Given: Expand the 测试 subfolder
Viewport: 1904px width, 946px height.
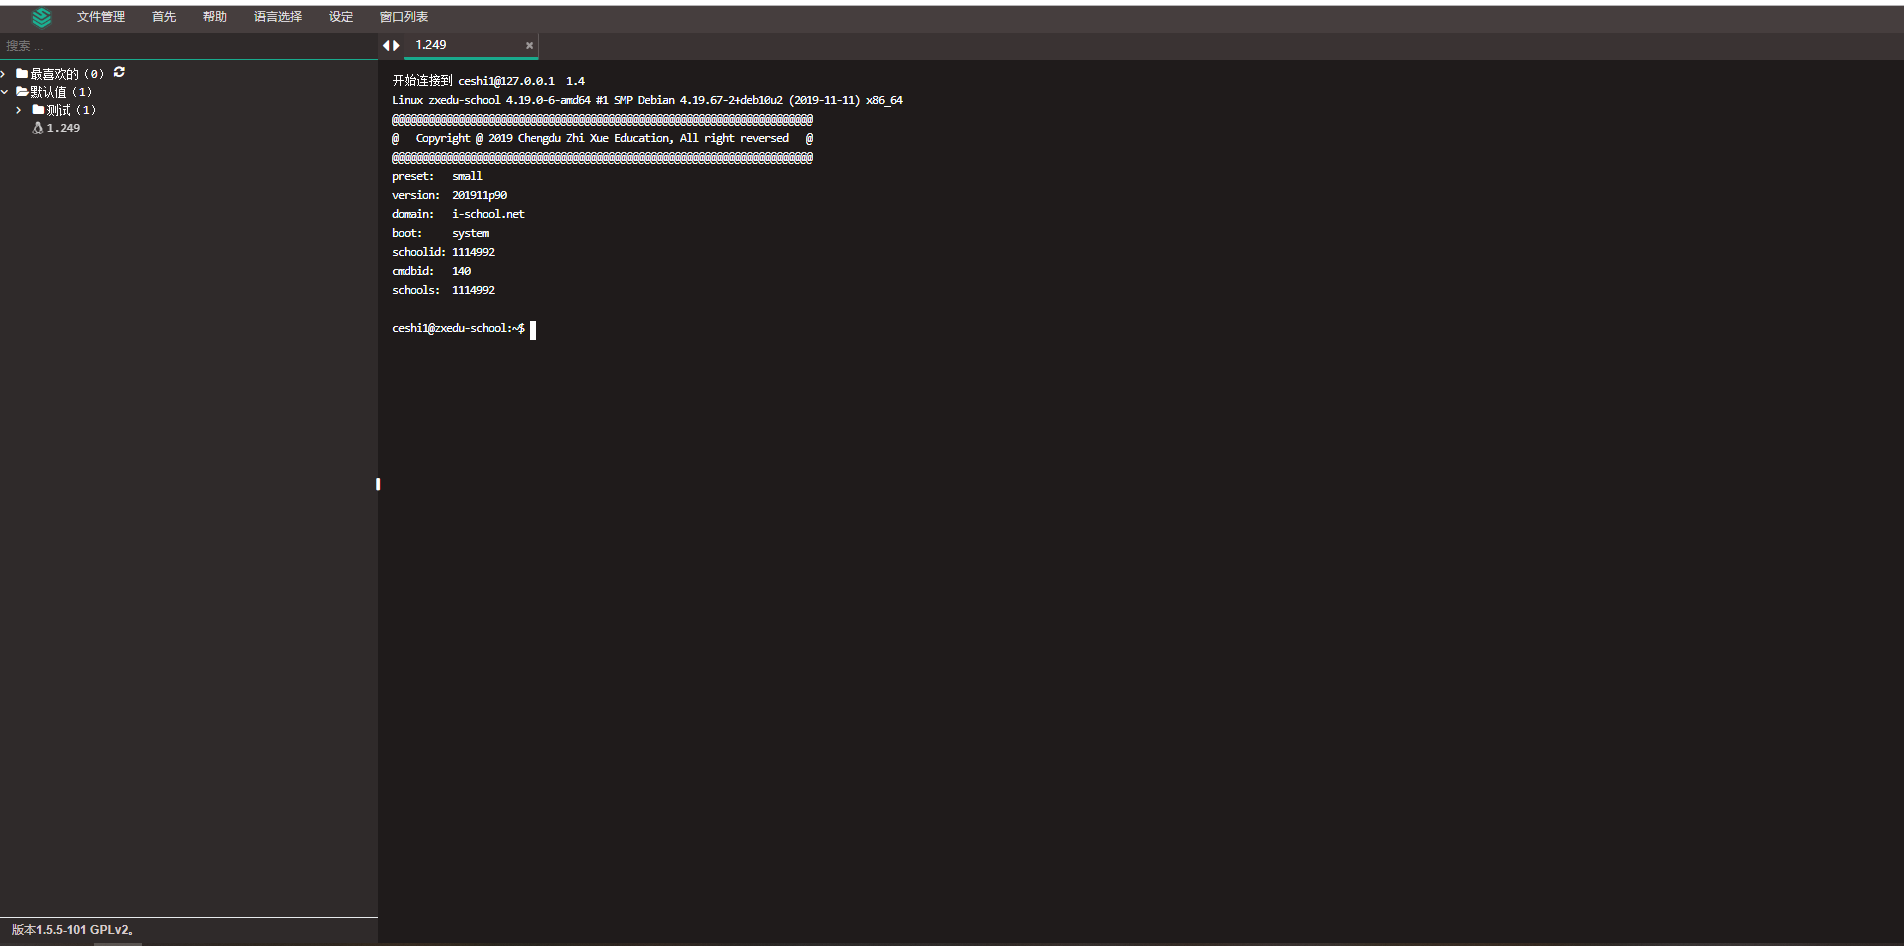Looking at the screenshot, I should [x=19, y=110].
